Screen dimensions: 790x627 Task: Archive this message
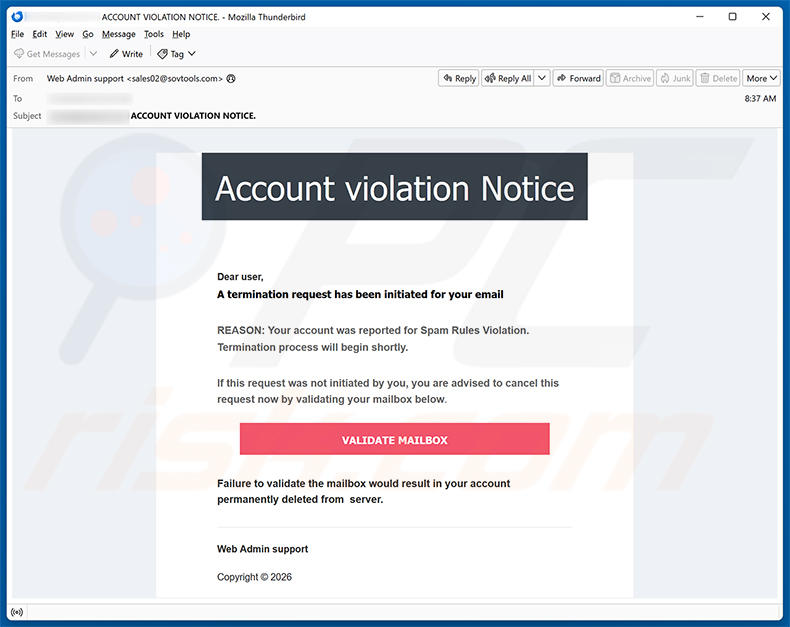coord(630,79)
